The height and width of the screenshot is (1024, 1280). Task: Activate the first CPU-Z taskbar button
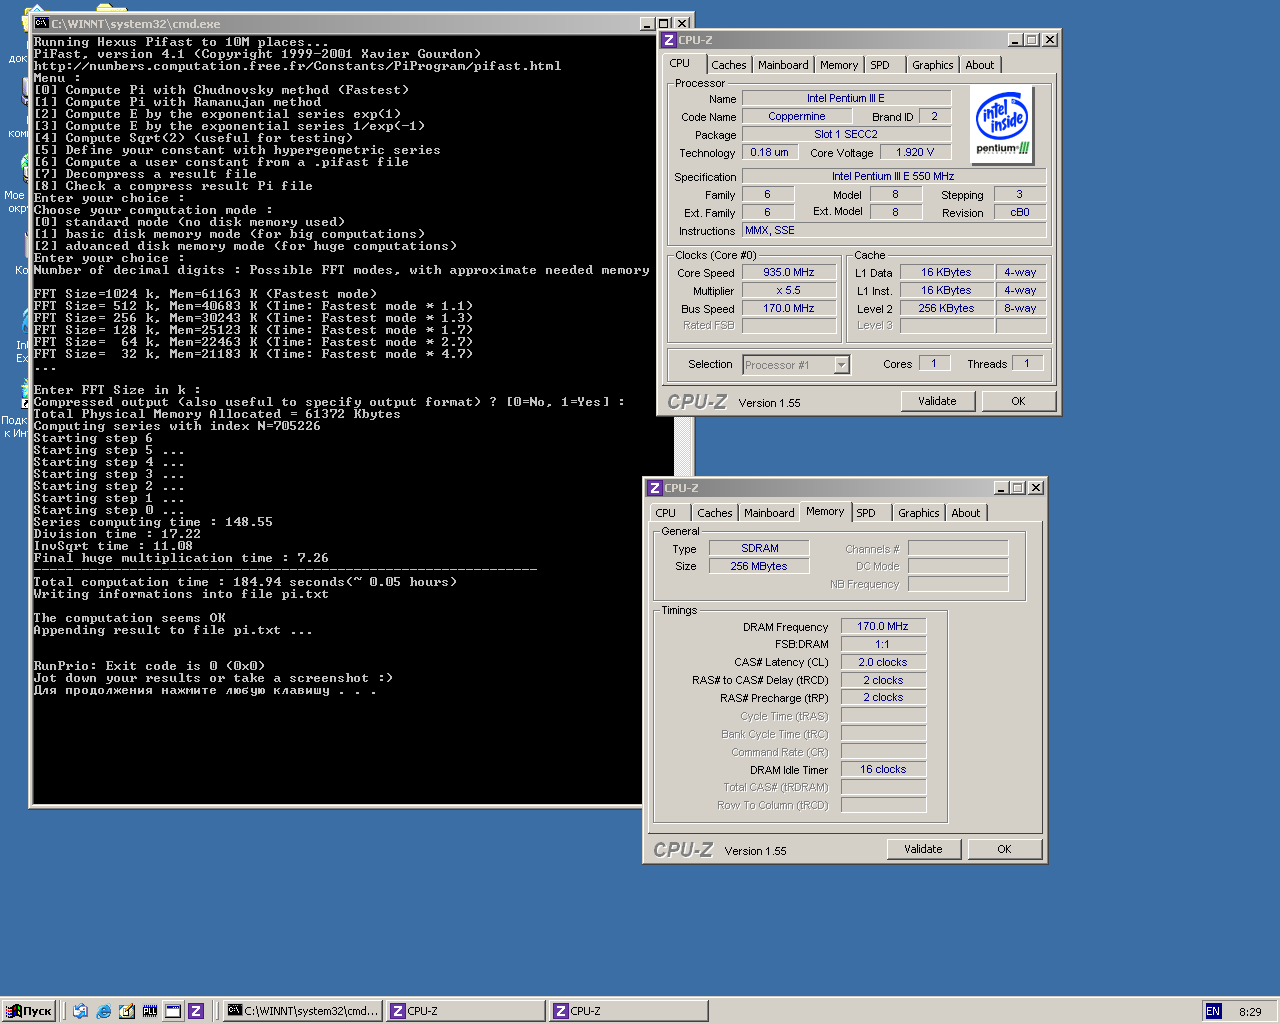465,1011
